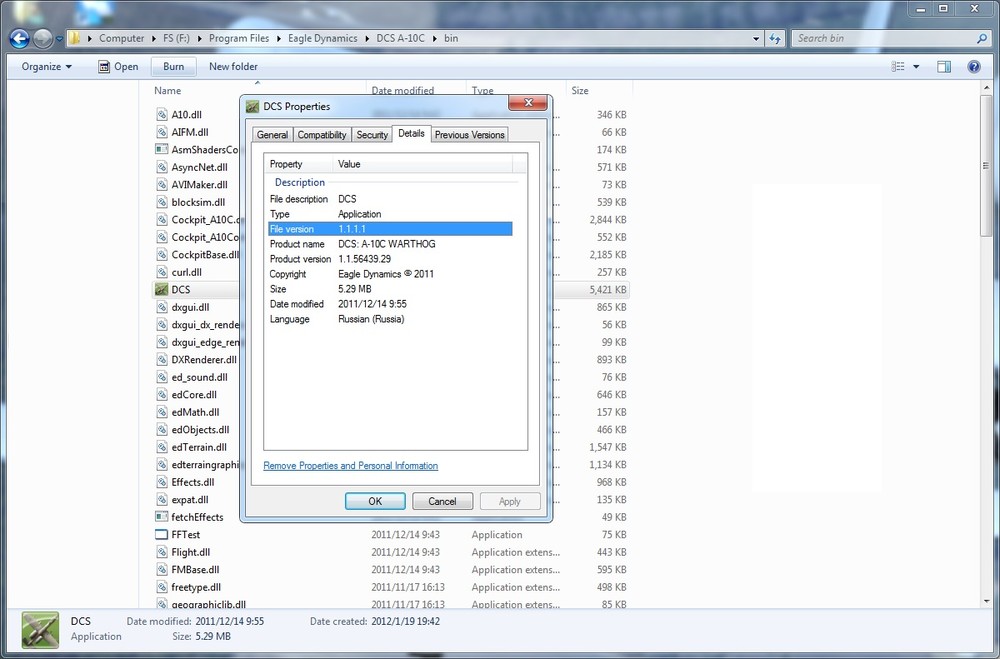Viewport: 1000px width, 659px height.
Task: Click Eagle Dynamics in the address breadcrumb
Action: 323,38
